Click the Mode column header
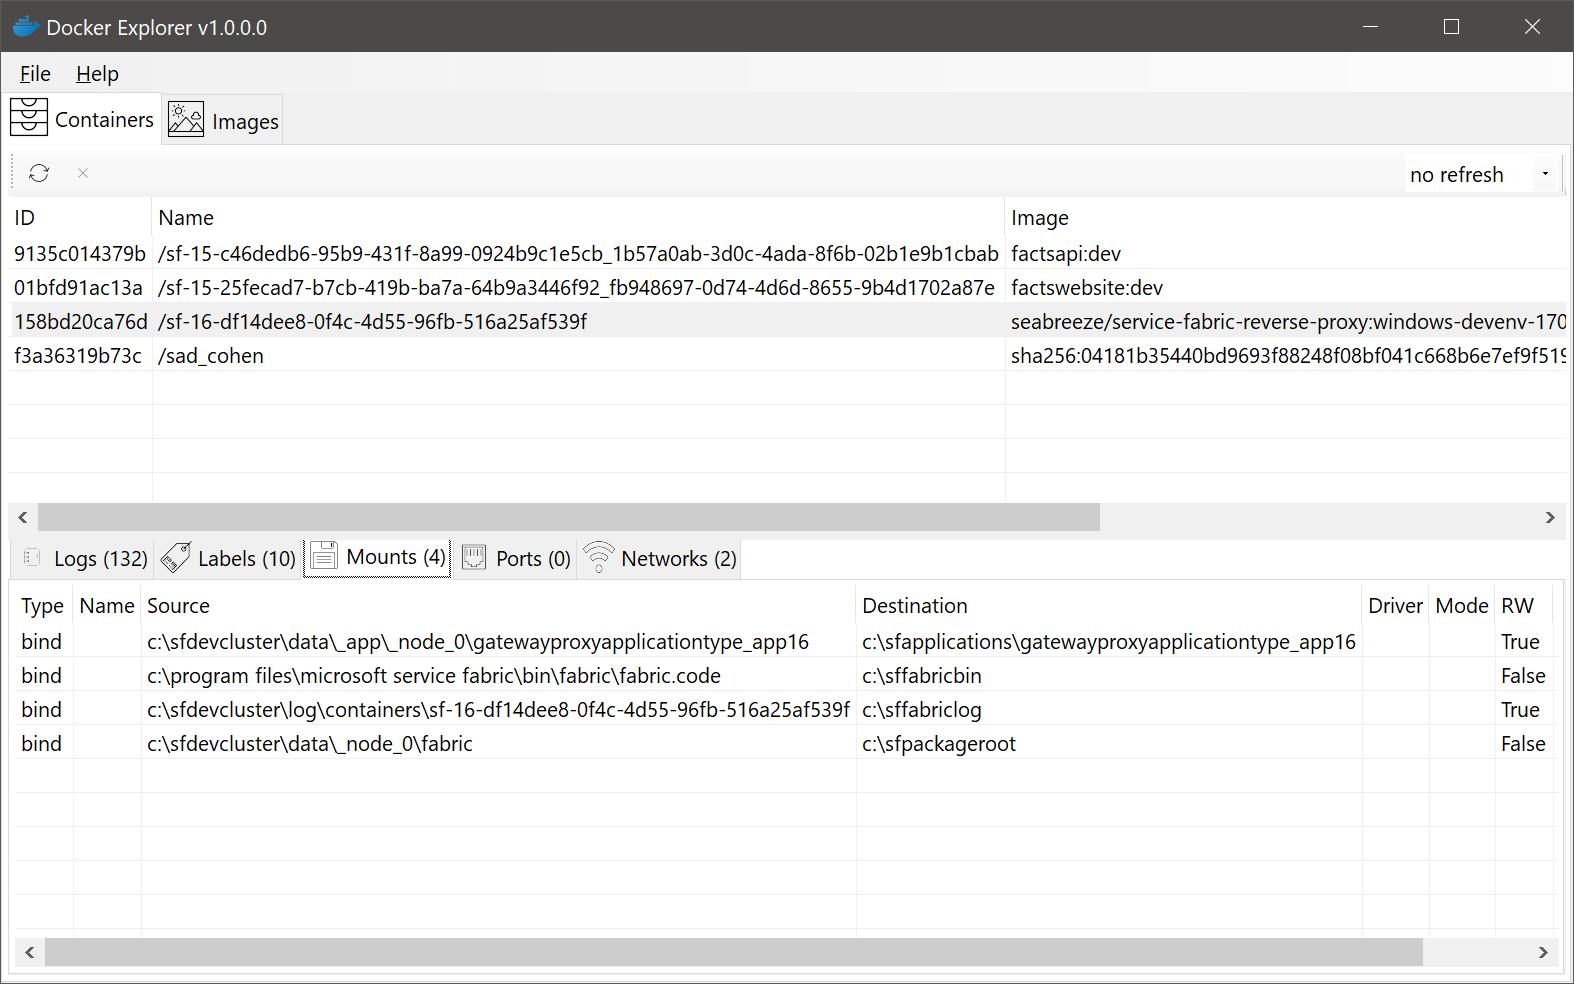This screenshot has width=1574, height=984. (1462, 606)
